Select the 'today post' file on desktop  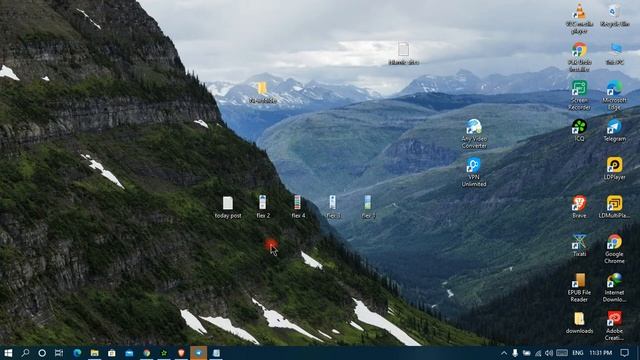coord(228,207)
